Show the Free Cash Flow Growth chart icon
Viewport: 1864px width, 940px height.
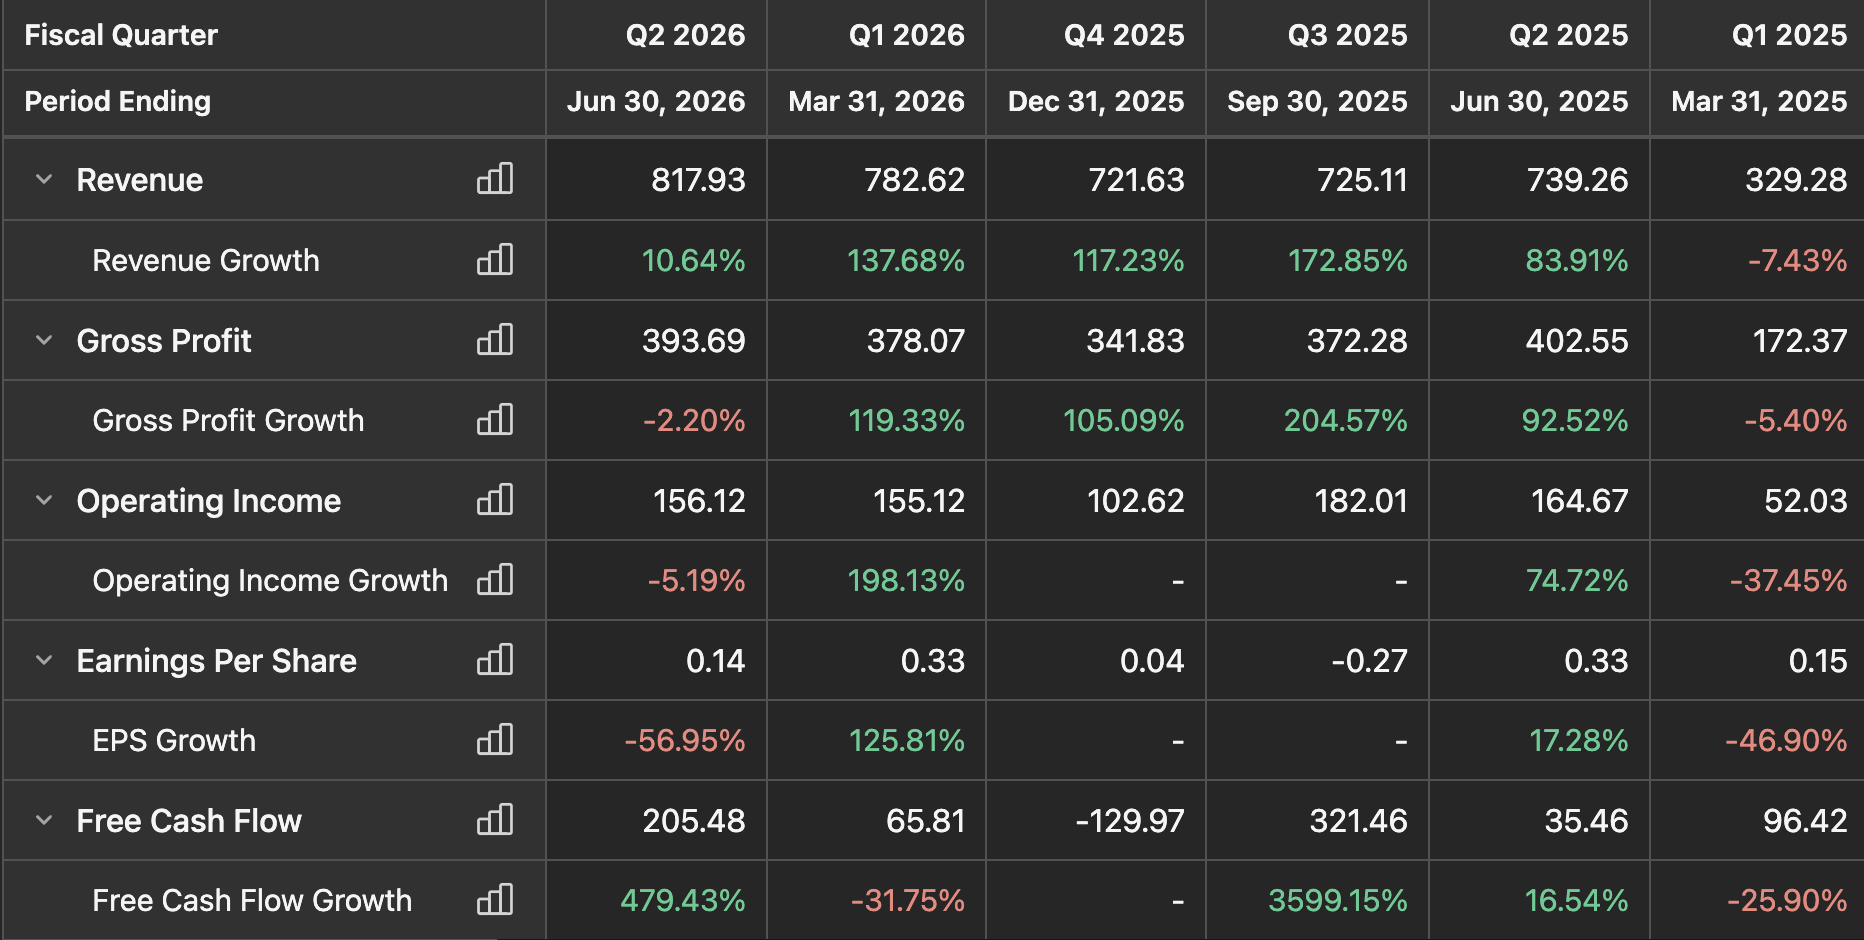click(x=495, y=900)
